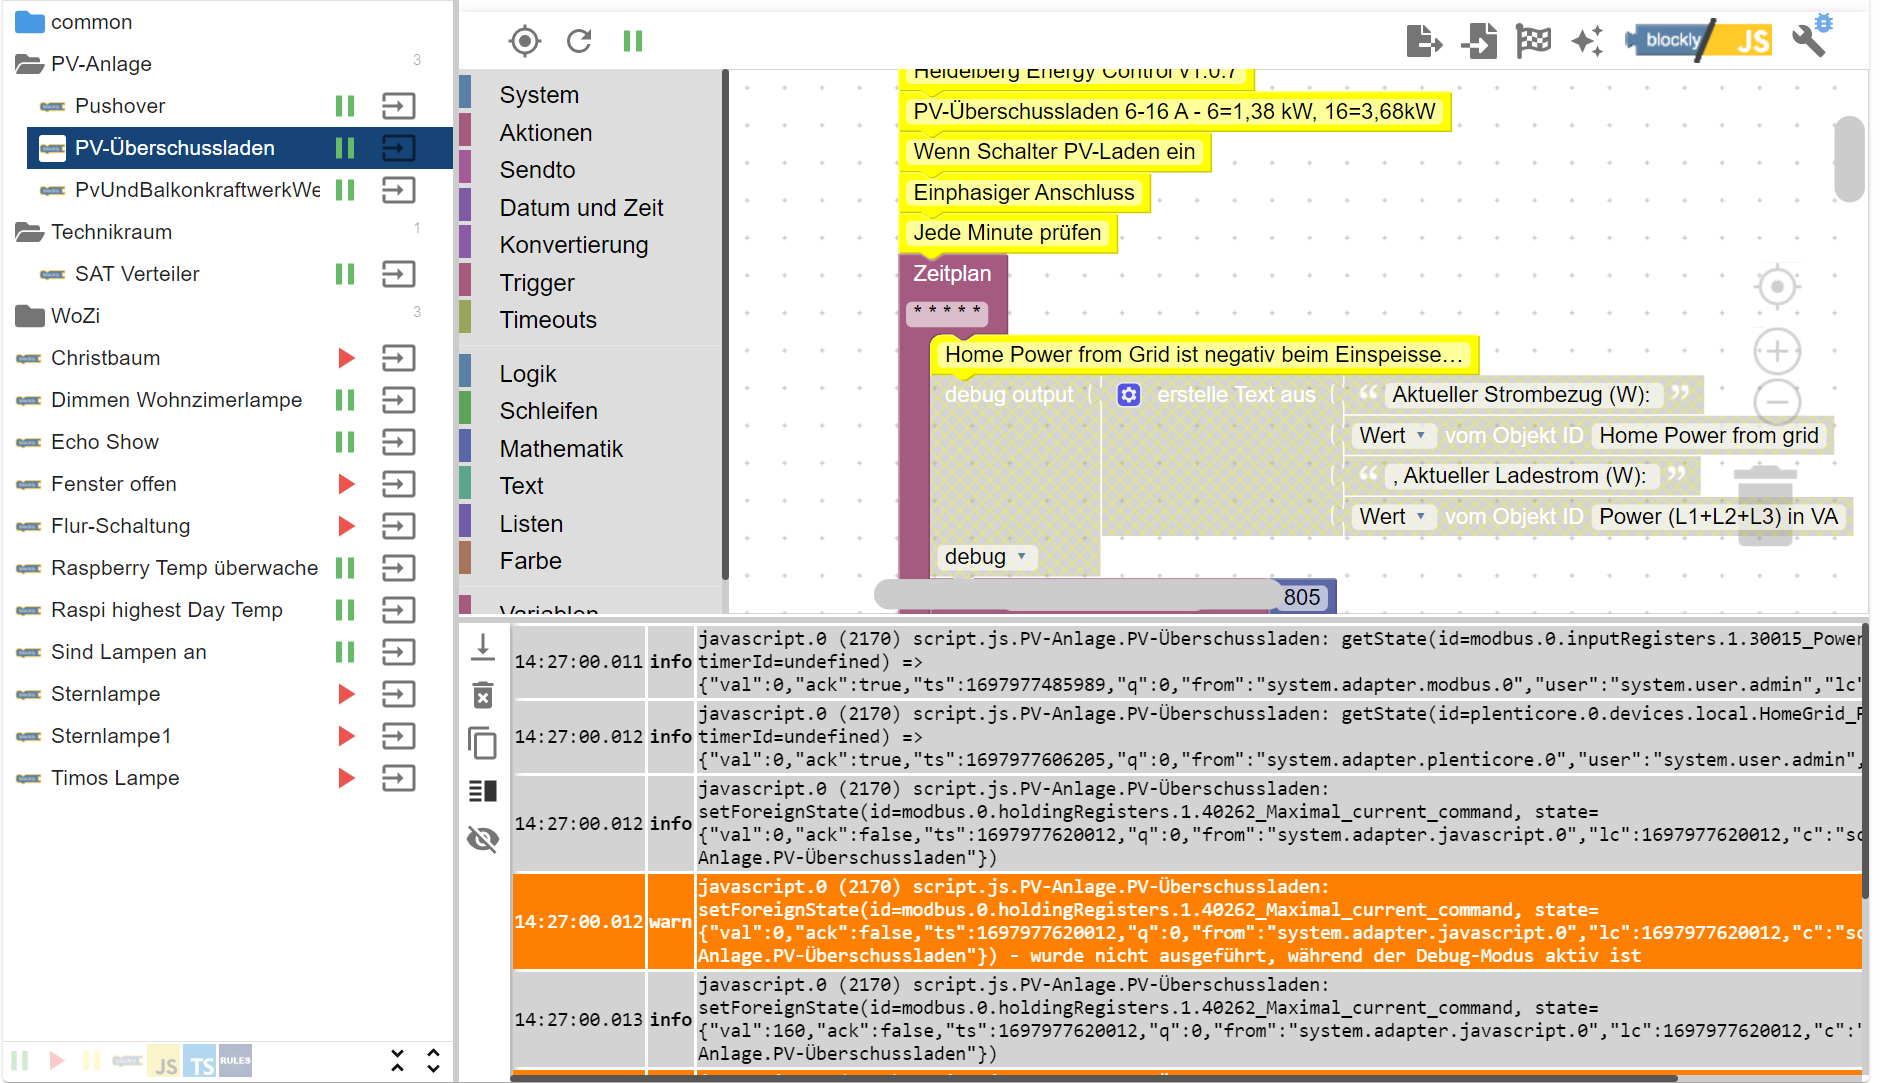Viewport: 1881px width, 1083px height.
Task: Open the Aktionen block category
Action: click(546, 133)
